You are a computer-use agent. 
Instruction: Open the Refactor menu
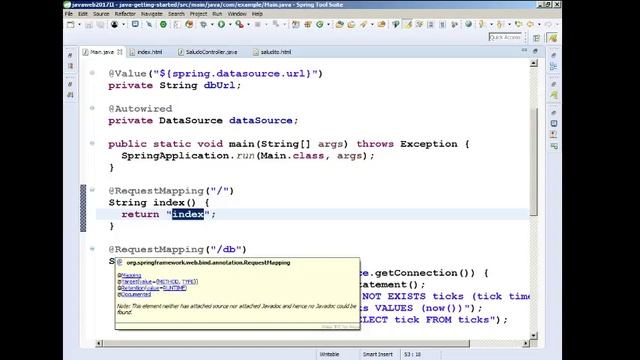pos(125,14)
